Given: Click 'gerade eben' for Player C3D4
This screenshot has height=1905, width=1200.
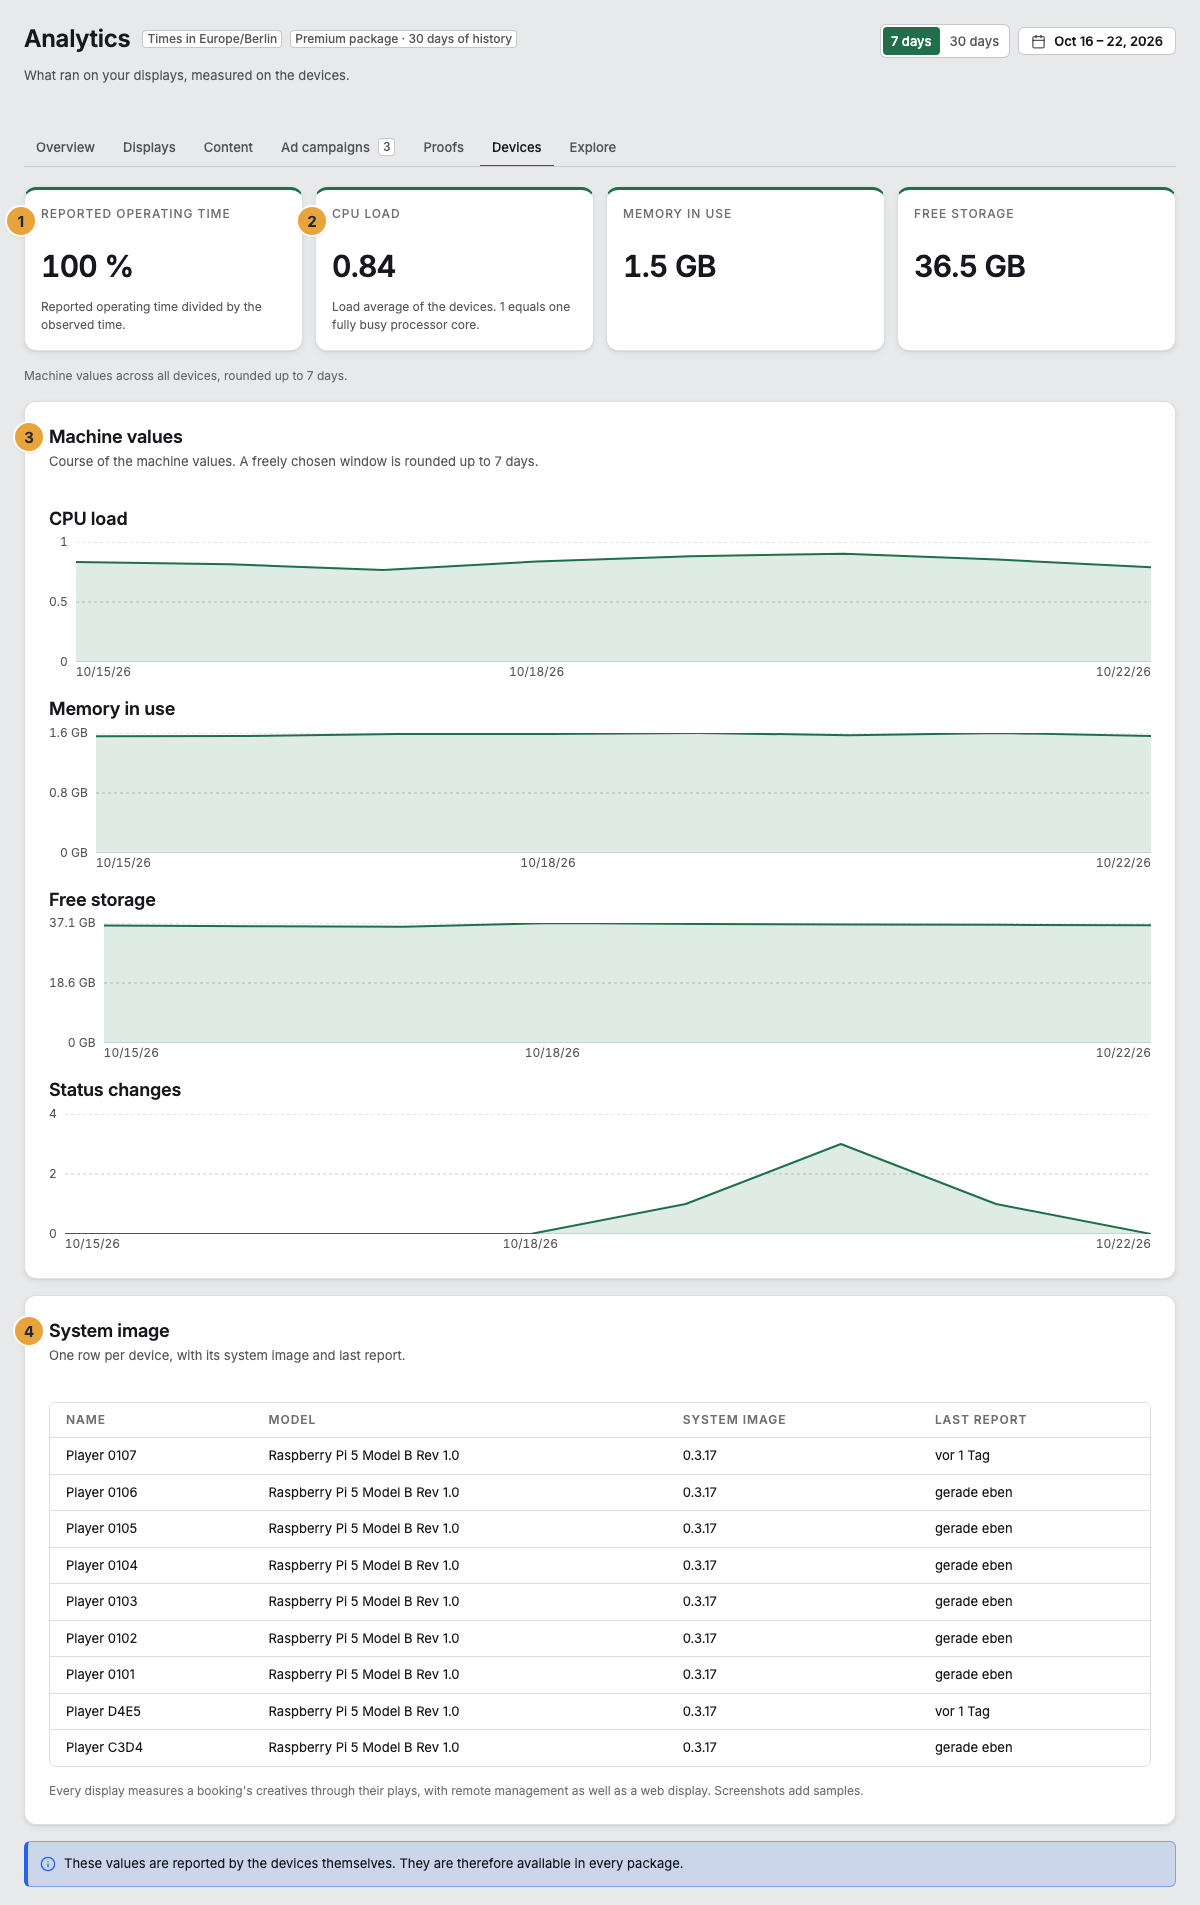Looking at the screenshot, I should [x=974, y=1748].
